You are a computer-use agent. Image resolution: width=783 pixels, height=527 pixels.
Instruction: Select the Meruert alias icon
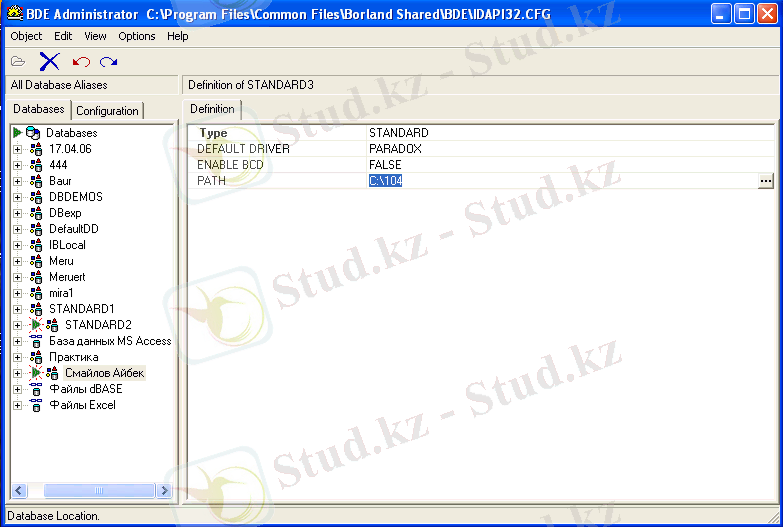(36, 277)
